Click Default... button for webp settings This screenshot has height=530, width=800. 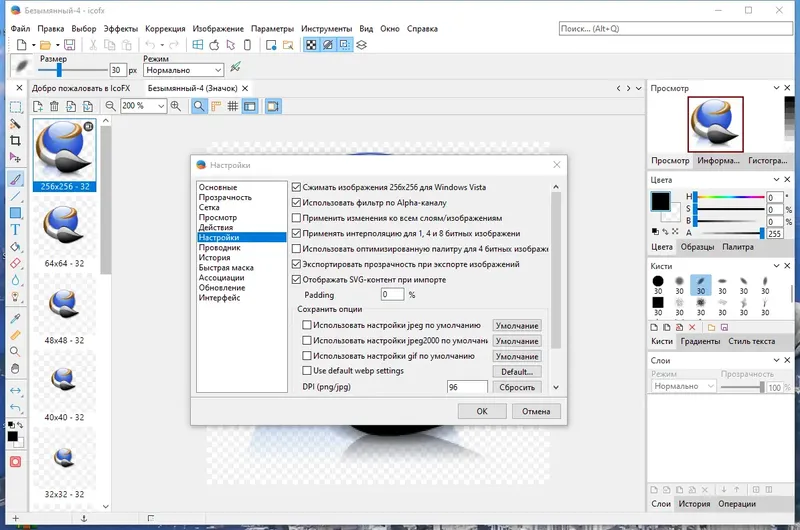coord(517,372)
